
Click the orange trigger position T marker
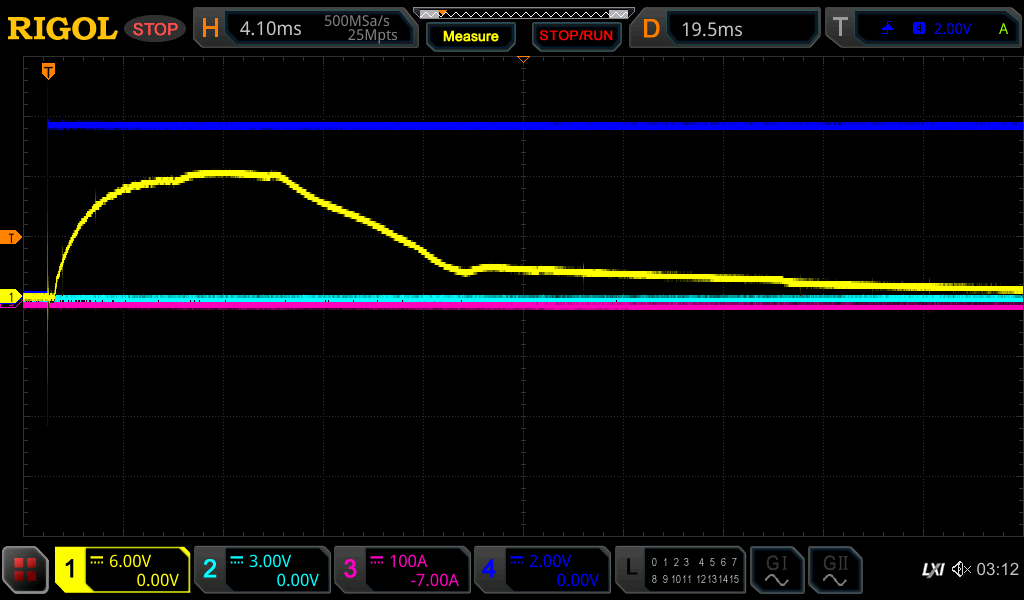point(47,71)
